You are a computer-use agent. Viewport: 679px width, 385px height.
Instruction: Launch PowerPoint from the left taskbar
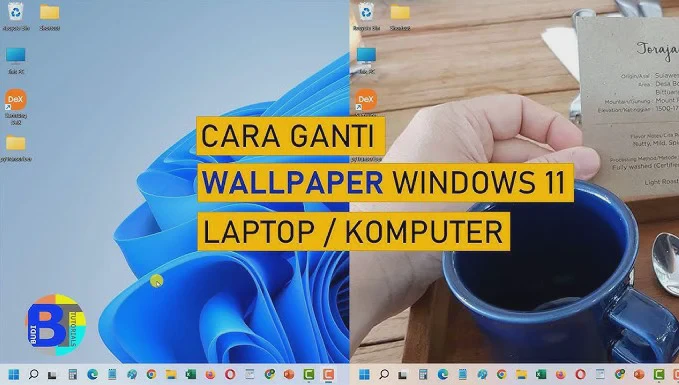[x=289, y=374]
